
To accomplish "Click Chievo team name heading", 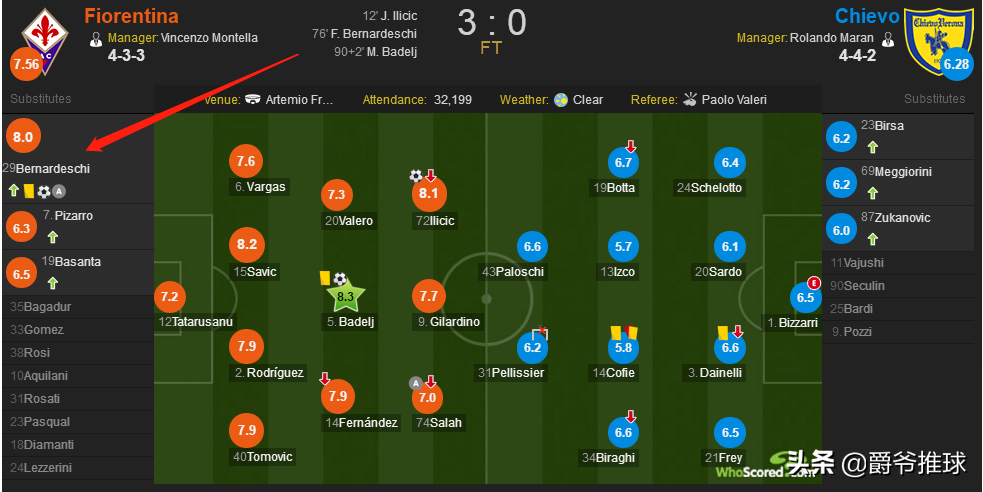I will pyautogui.click(x=867, y=16).
